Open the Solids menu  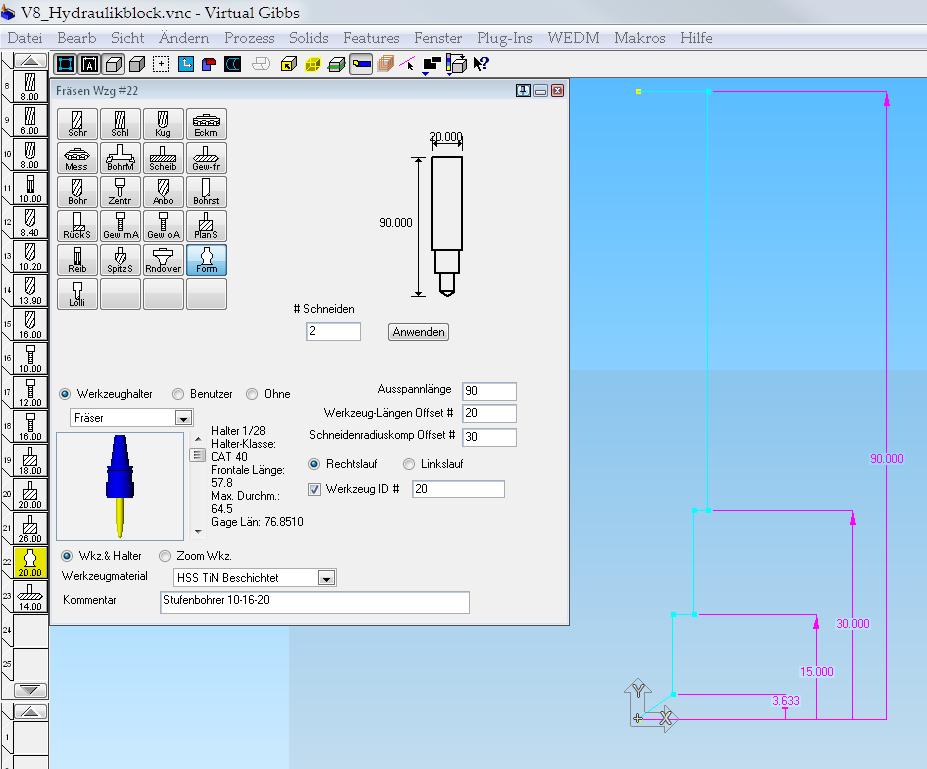(309, 38)
